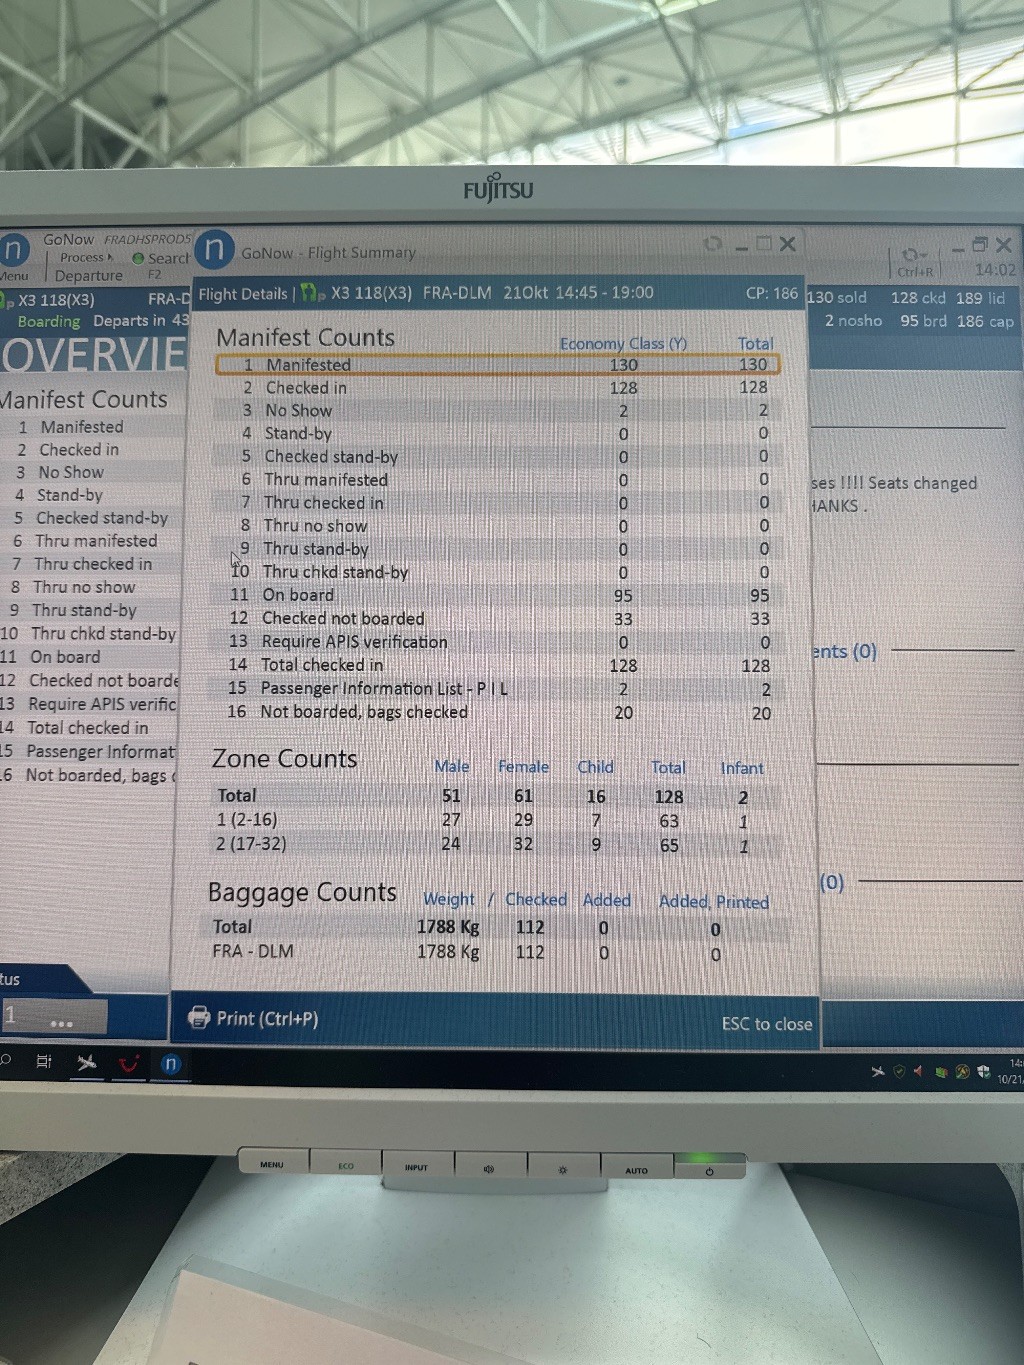Click the ellipsis button in status bar
This screenshot has height=1365, width=1024.
[61, 1023]
